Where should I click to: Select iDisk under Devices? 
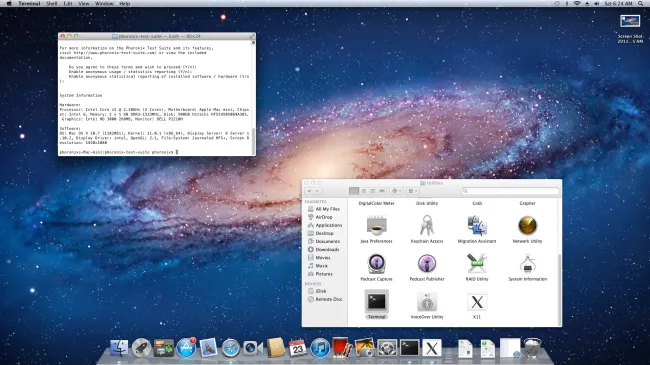(x=318, y=291)
